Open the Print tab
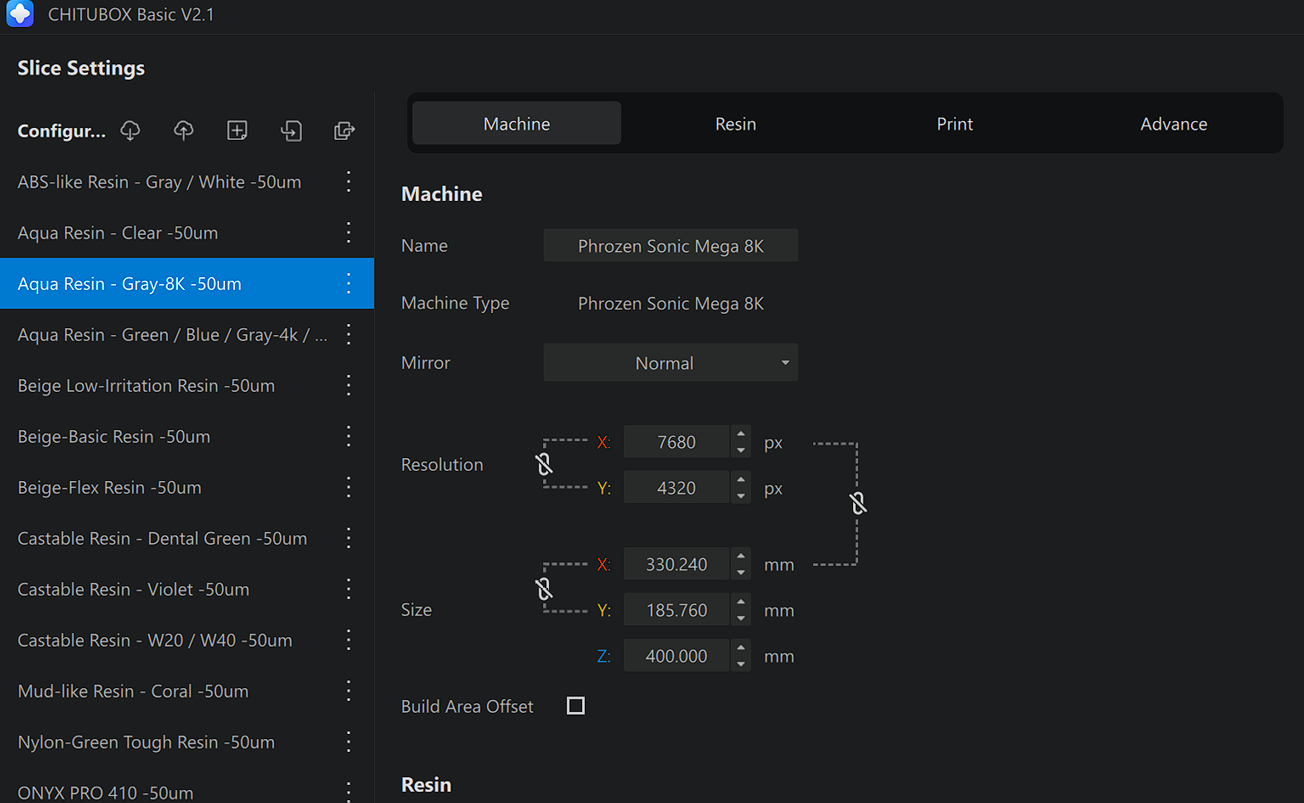1304x803 pixels. click(x=954, y=124)
